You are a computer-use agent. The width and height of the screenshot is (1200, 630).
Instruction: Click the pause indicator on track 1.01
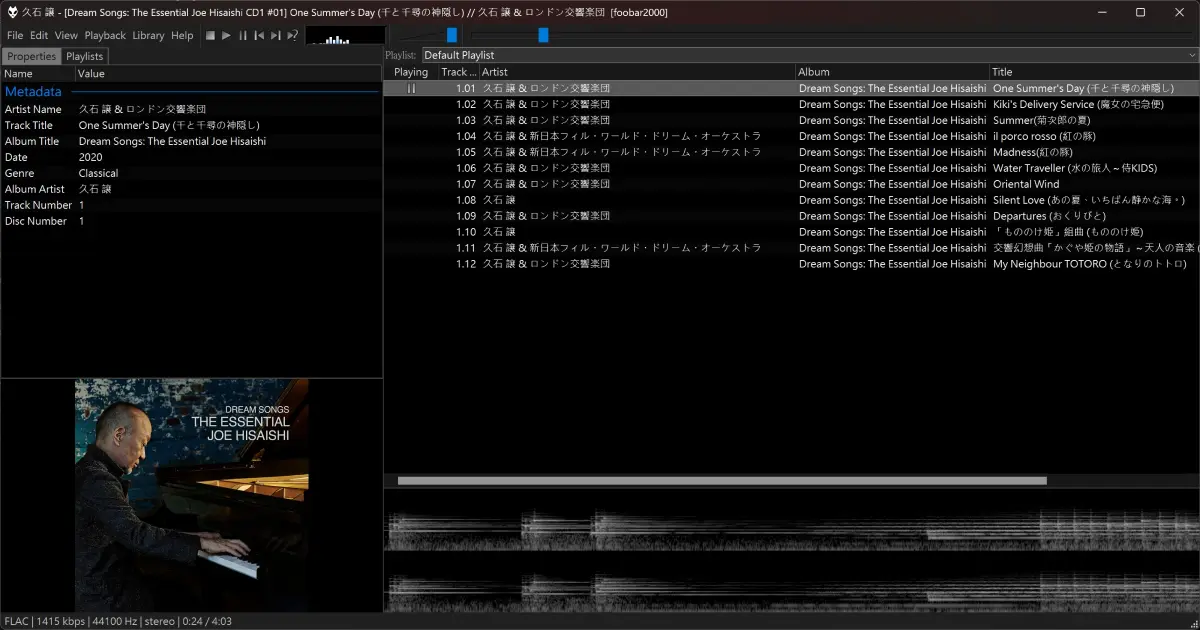(x=411, y=88)
